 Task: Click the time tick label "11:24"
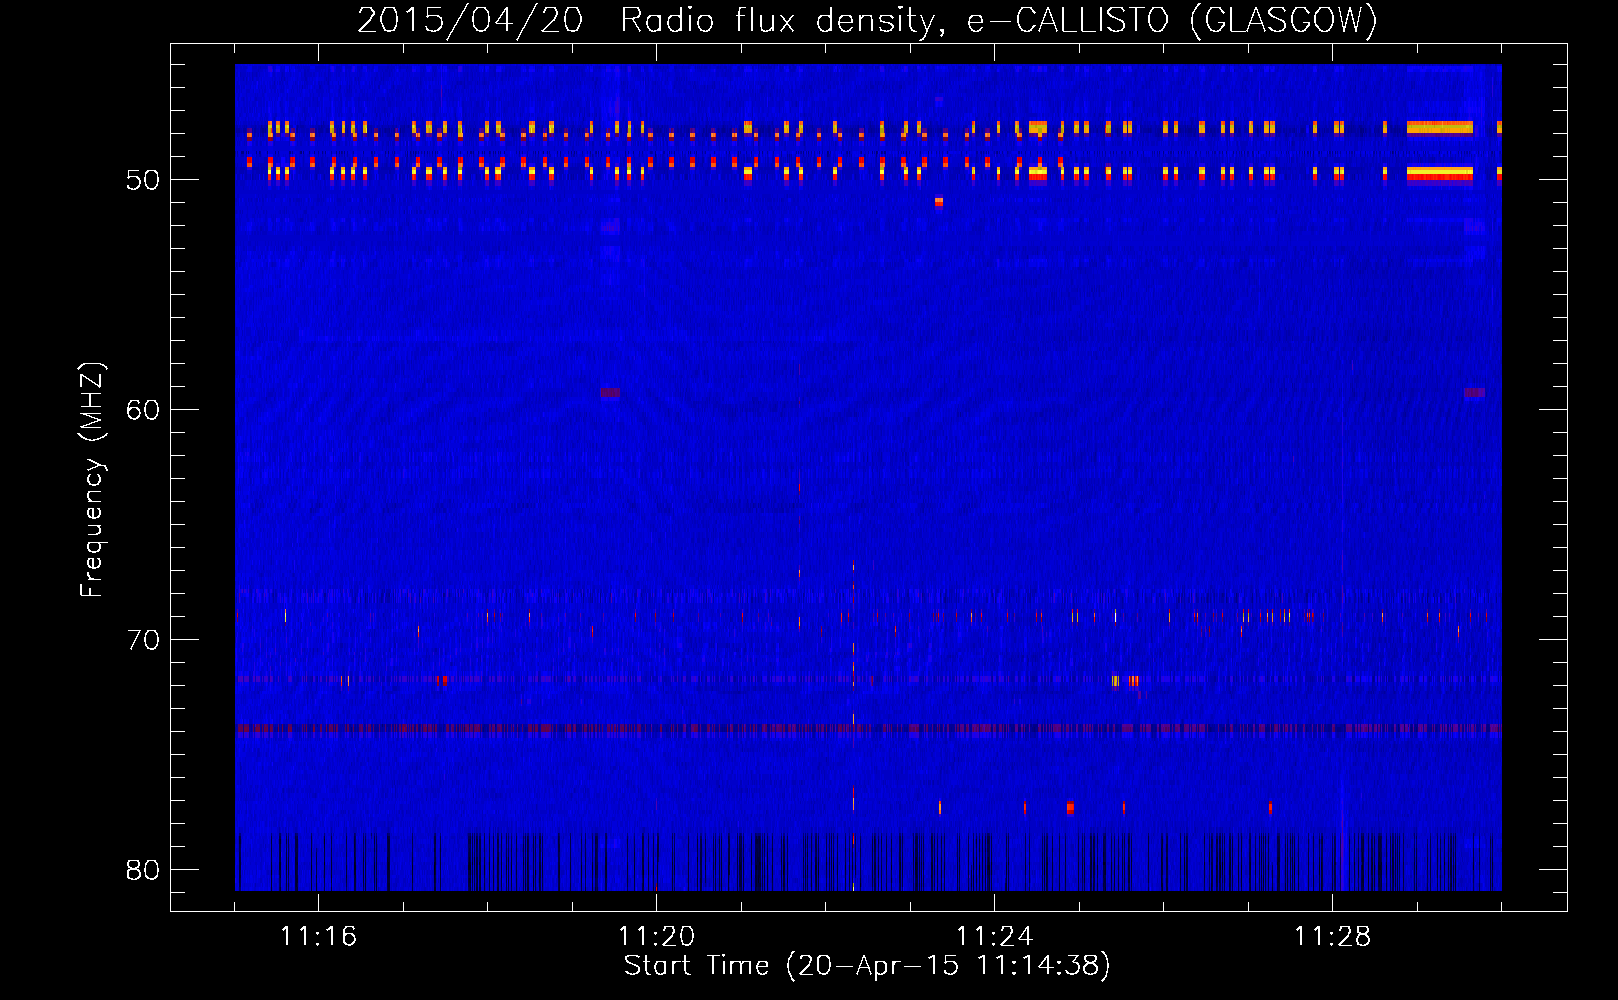pyautogui.click(x=994, y=937)
